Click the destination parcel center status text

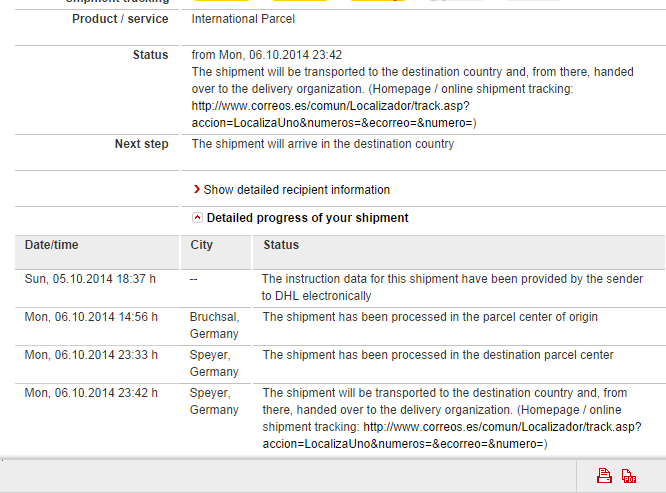coord(438,355)
